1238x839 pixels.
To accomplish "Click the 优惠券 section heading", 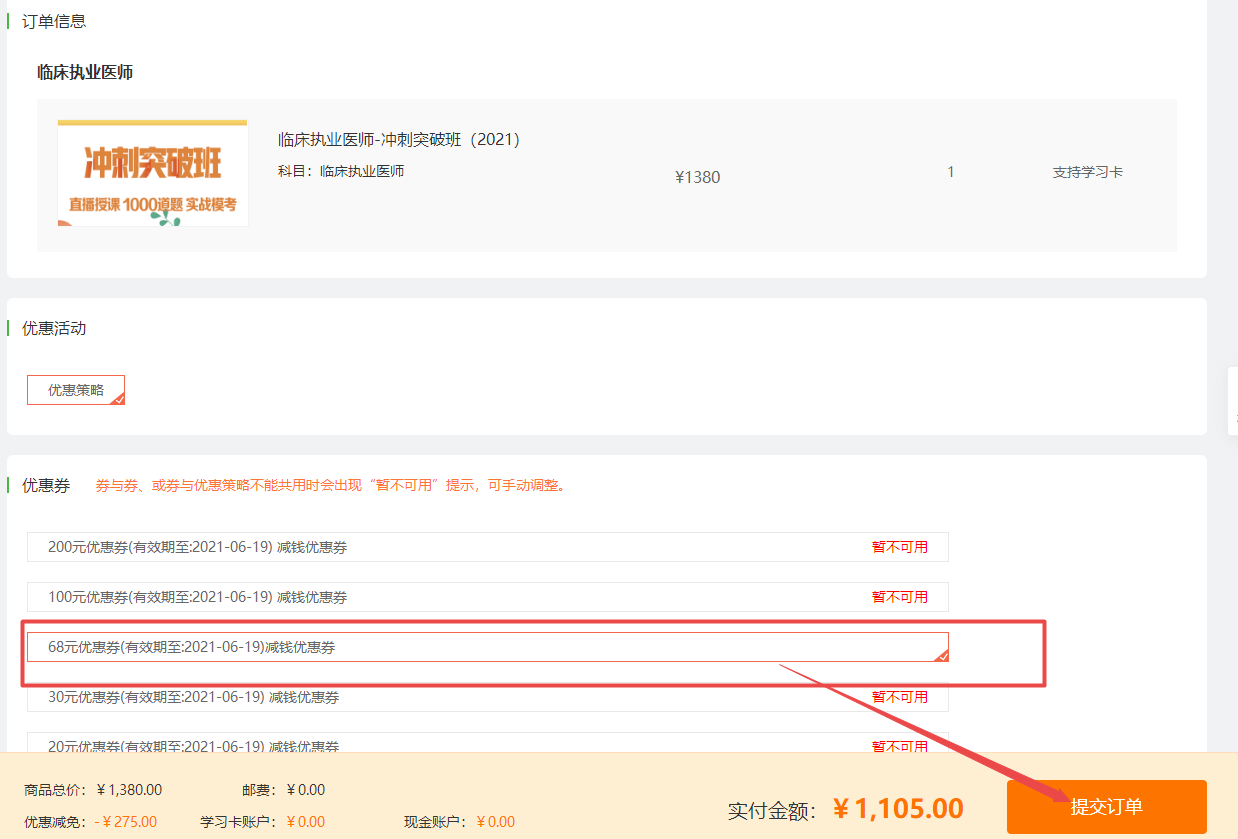I will pyautogui.click(x=46, y=486).
